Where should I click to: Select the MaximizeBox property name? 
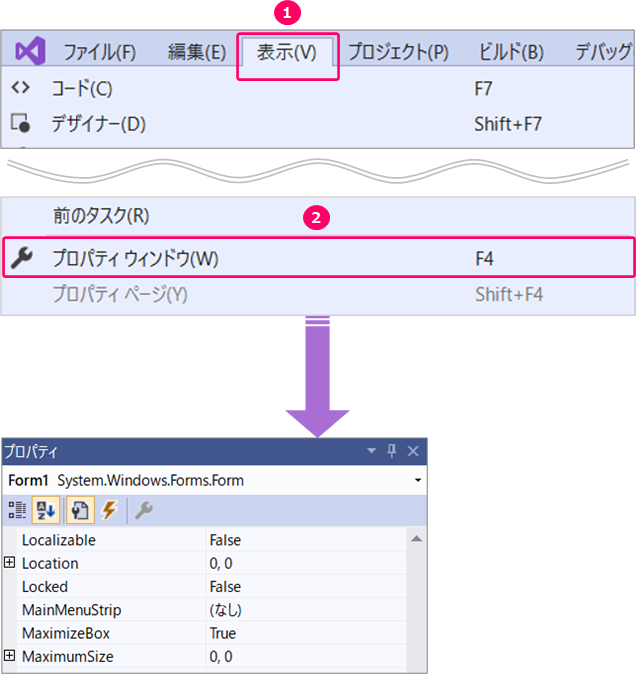pos(66,633)
